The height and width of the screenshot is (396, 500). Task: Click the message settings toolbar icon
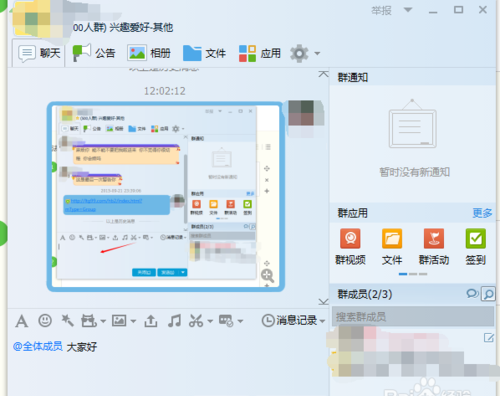pyautogui.click(x=226, y=321)
